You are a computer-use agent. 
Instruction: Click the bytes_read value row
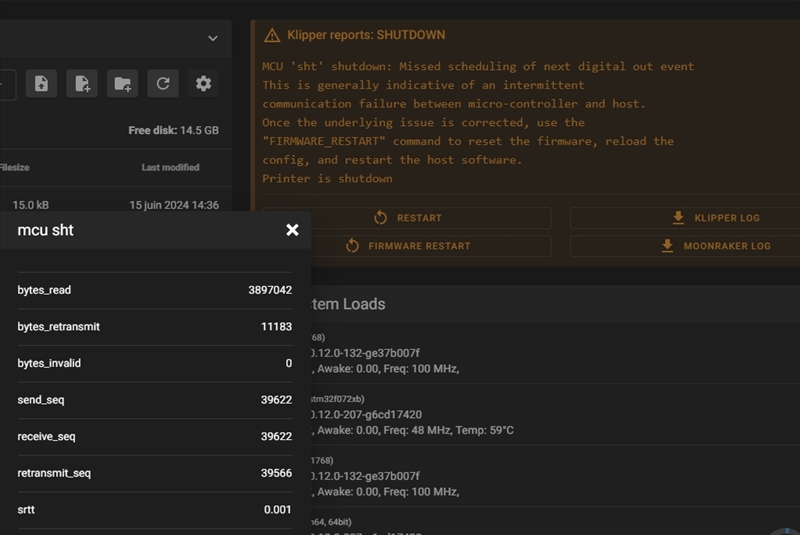(x=155, y=290)
